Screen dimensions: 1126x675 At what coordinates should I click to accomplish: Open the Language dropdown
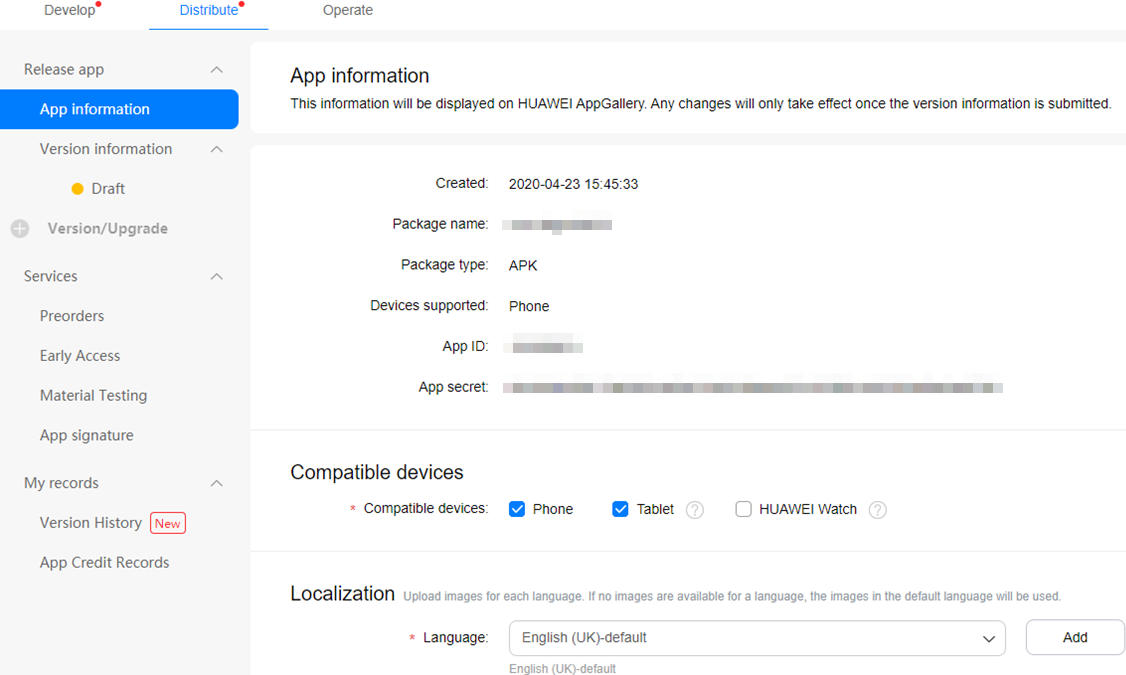pos(756,638)
